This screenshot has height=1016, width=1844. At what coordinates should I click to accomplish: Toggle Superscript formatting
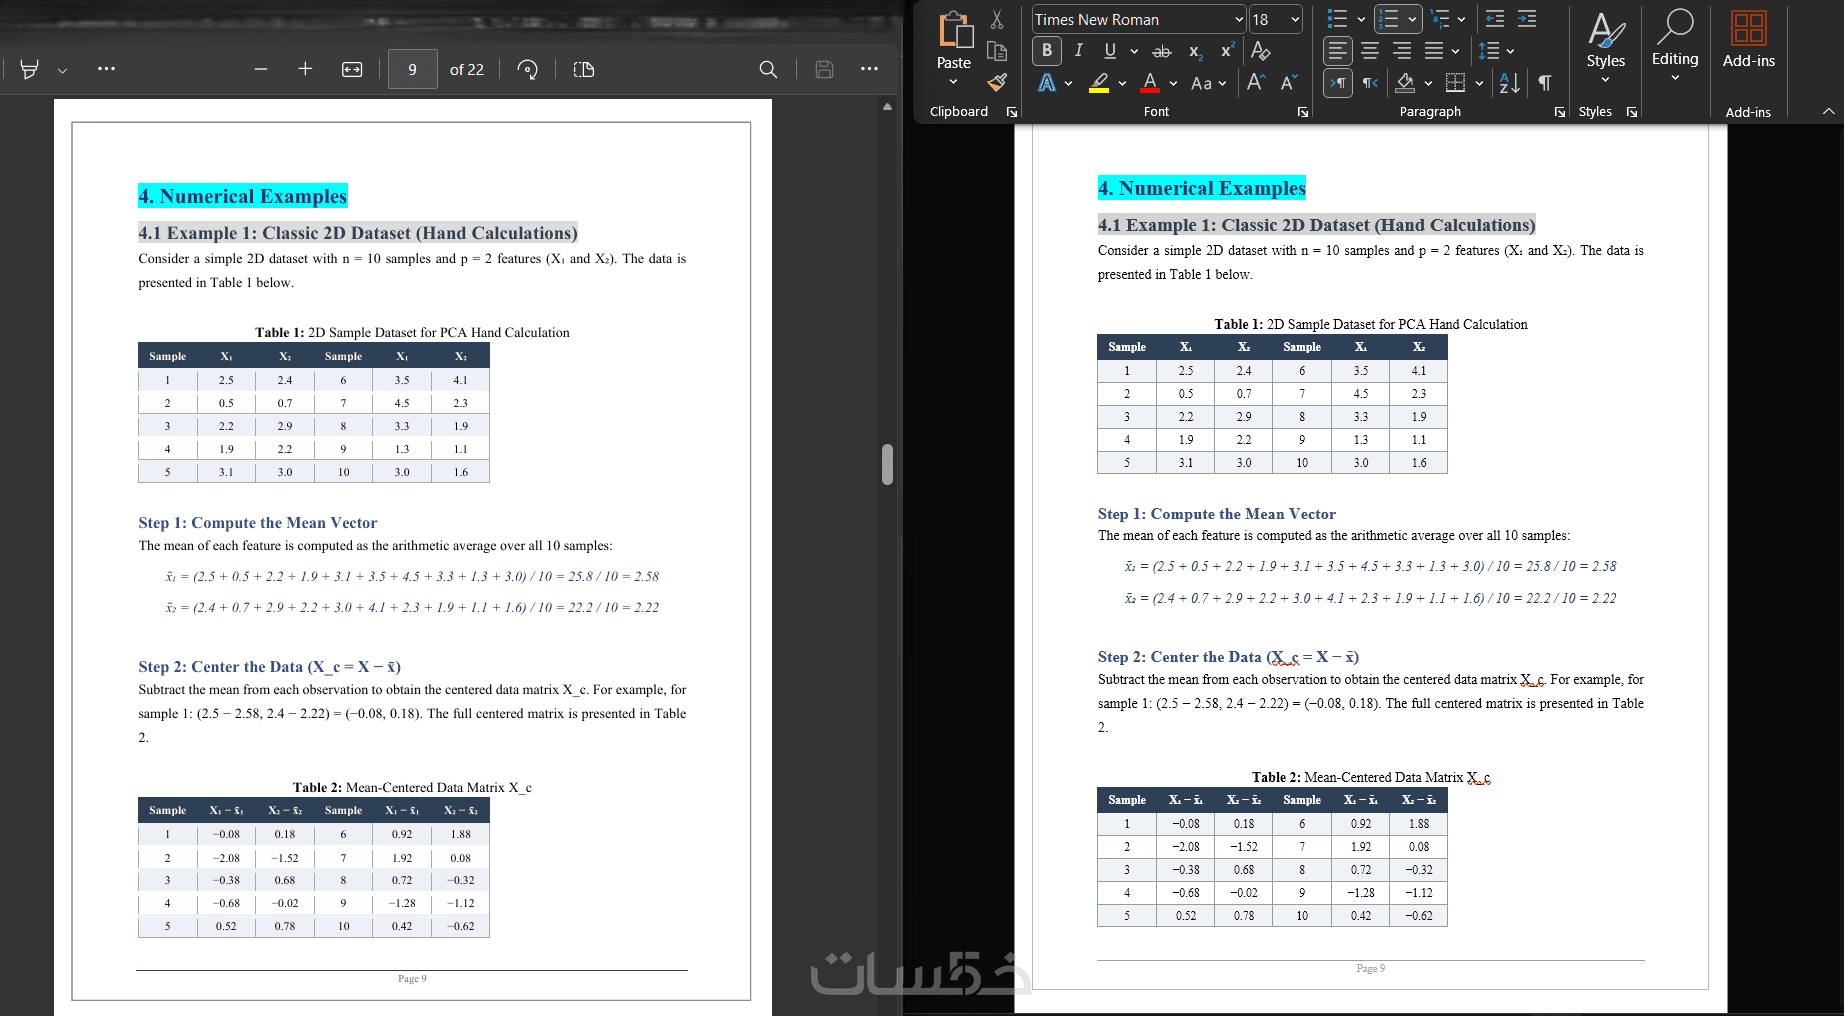click(1227, 50)
